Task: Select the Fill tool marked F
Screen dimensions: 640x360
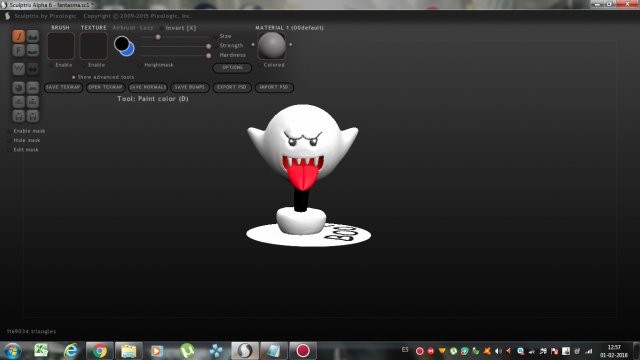Action: tap(18, 50)
